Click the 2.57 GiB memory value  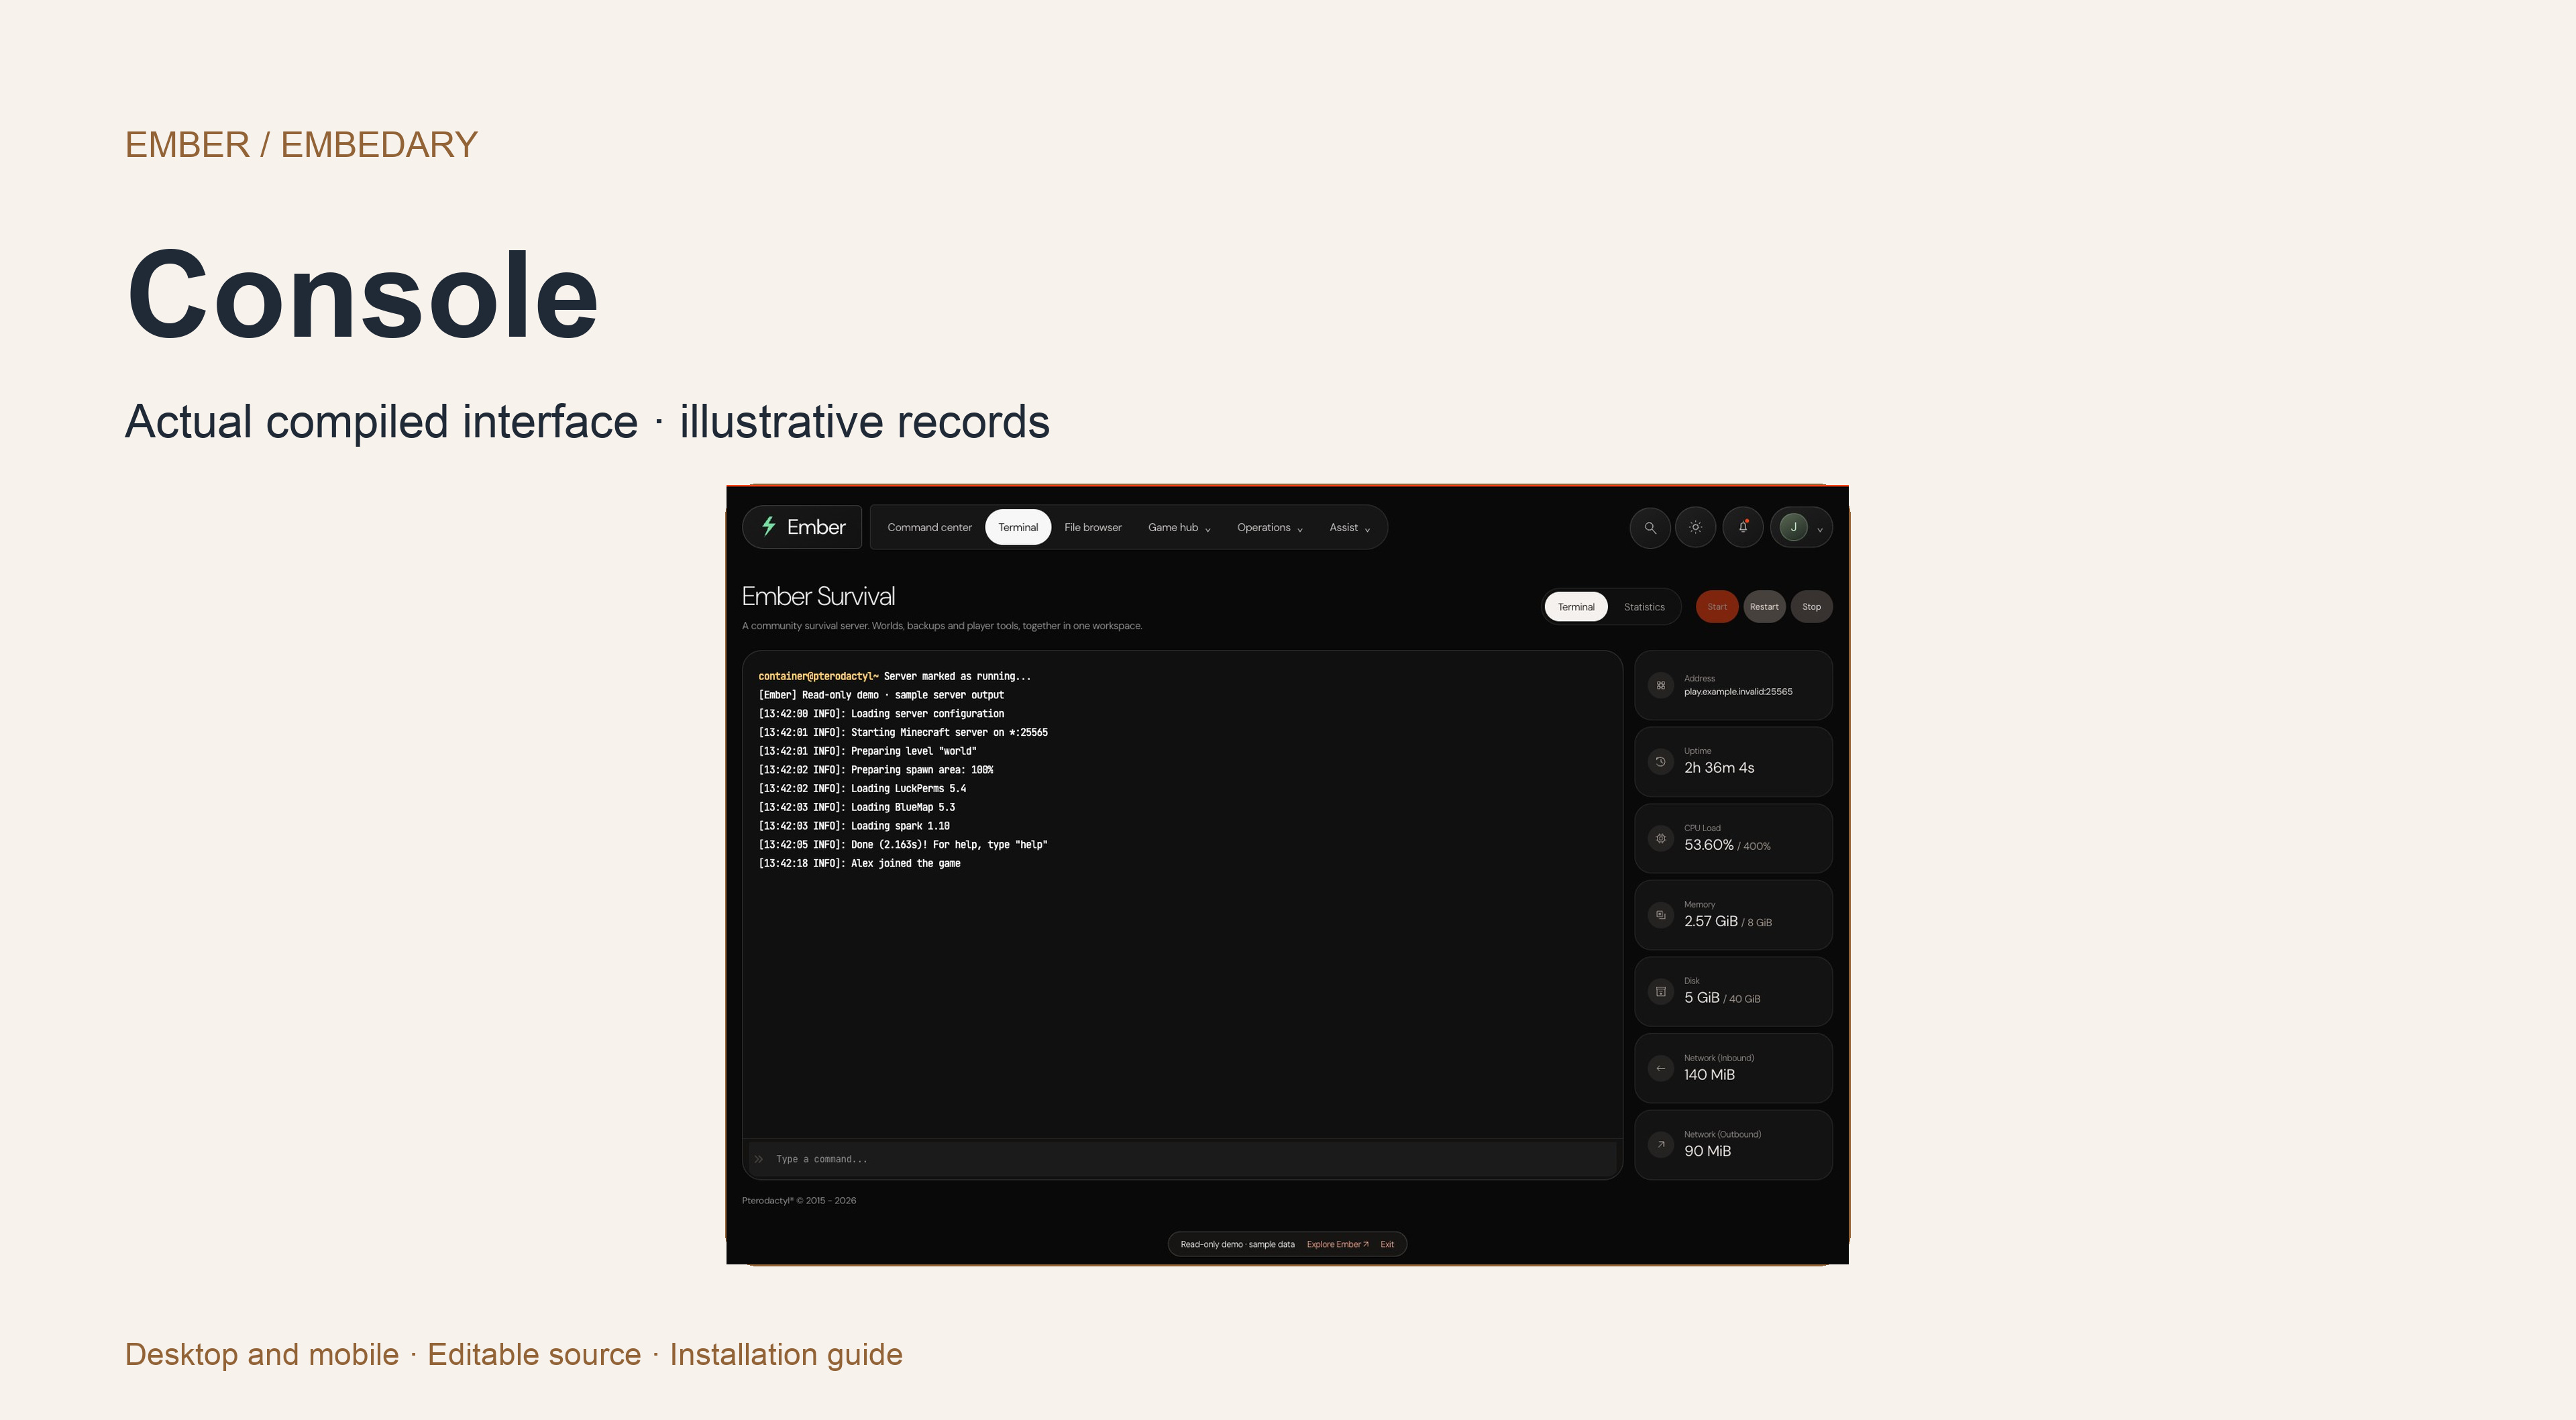tap(1710, 921)
